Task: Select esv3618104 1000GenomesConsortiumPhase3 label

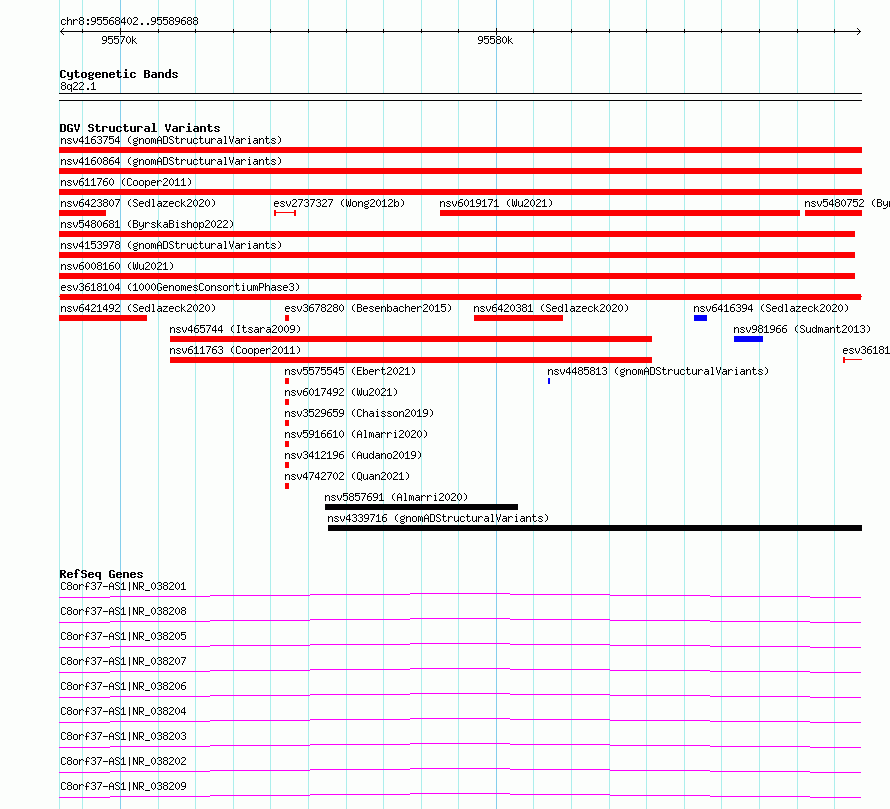Action: [x=180, y=287]
